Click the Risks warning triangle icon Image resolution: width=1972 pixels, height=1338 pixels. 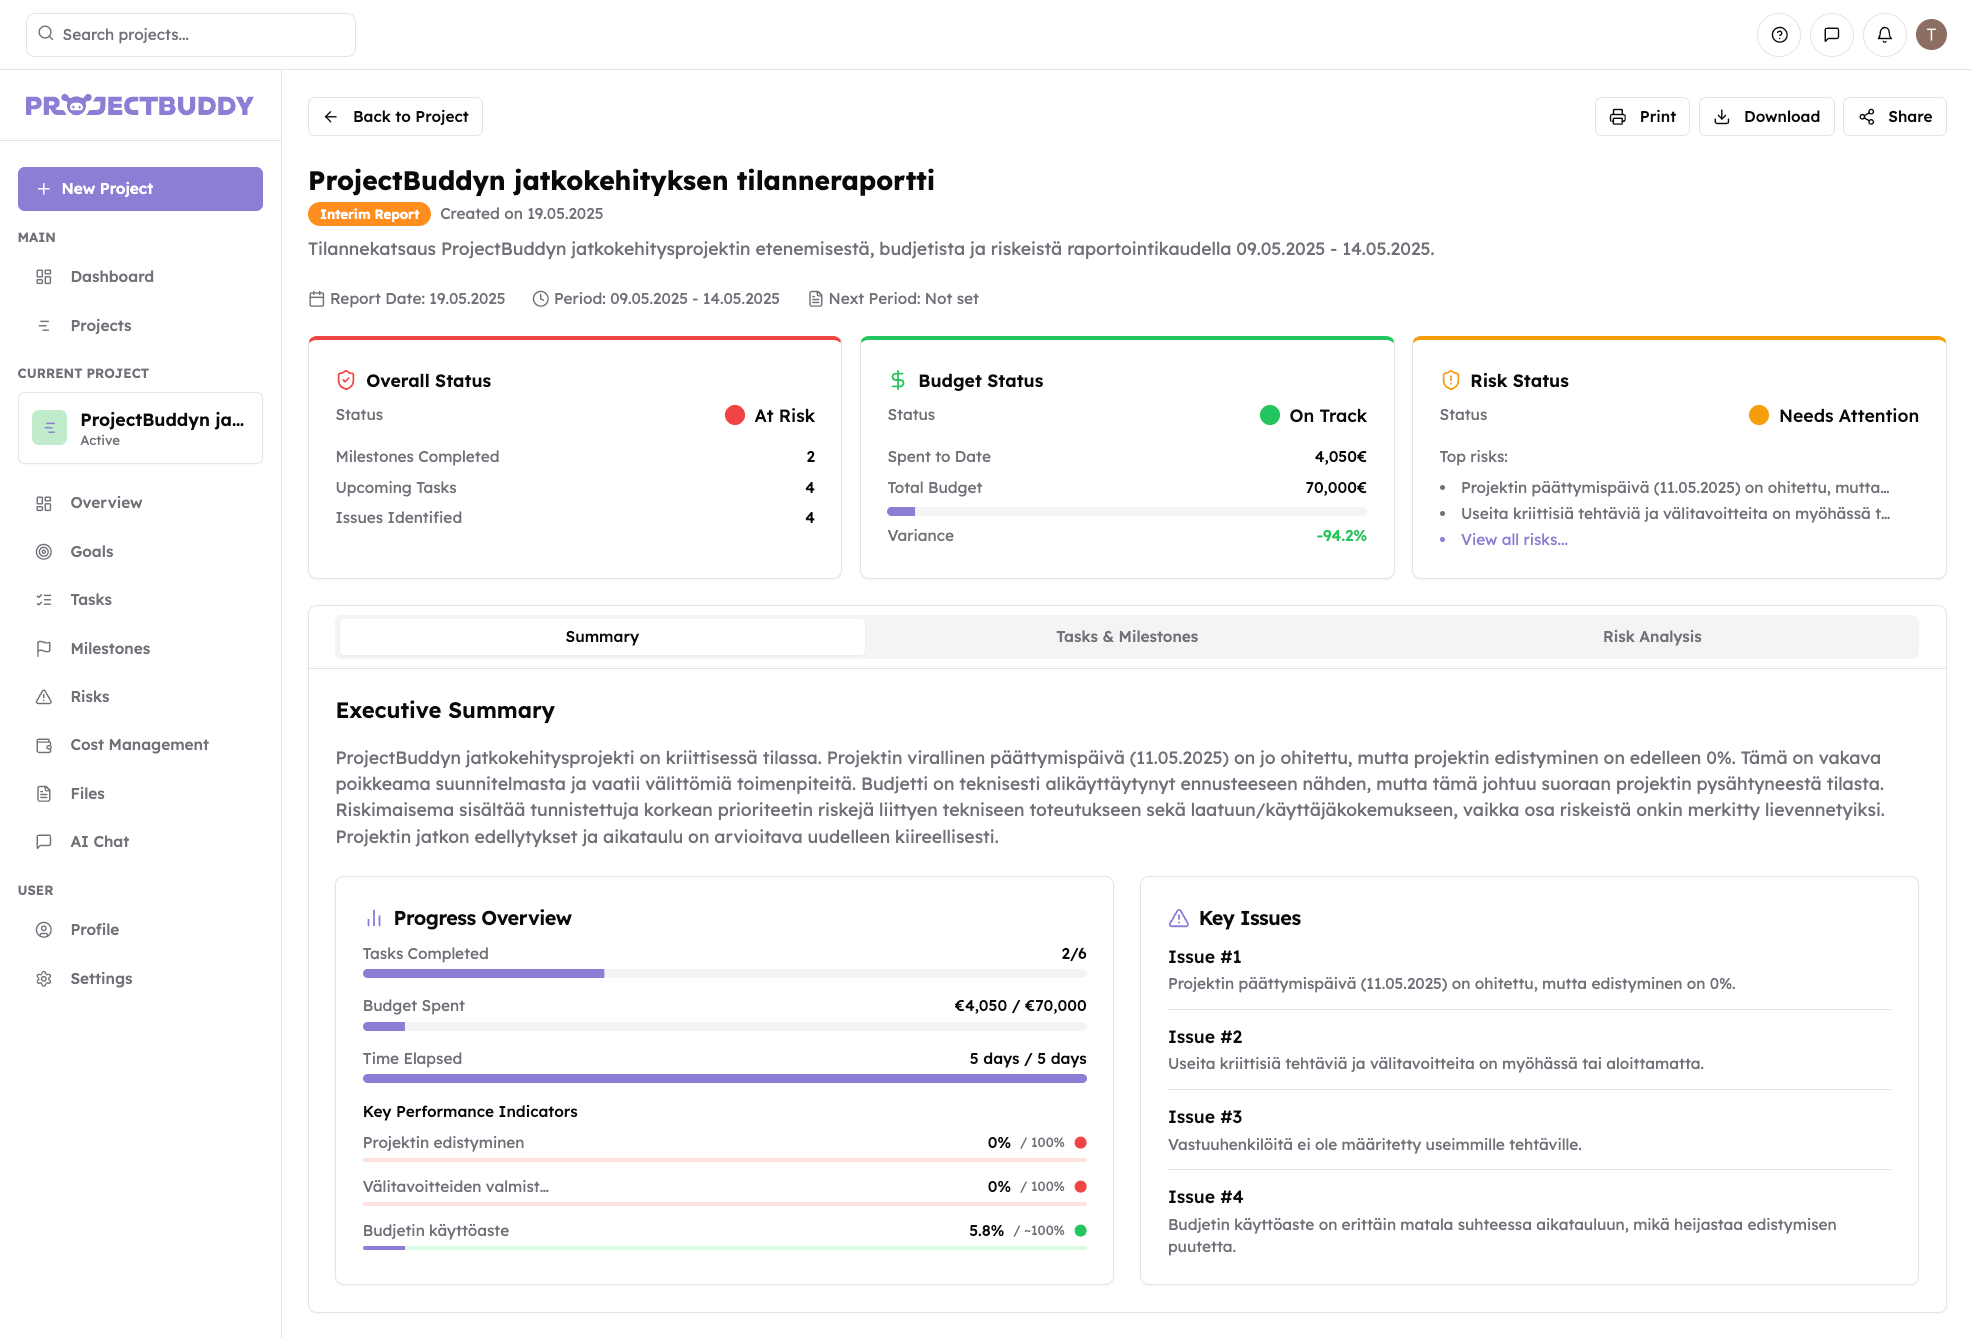[x=44, y=697]
